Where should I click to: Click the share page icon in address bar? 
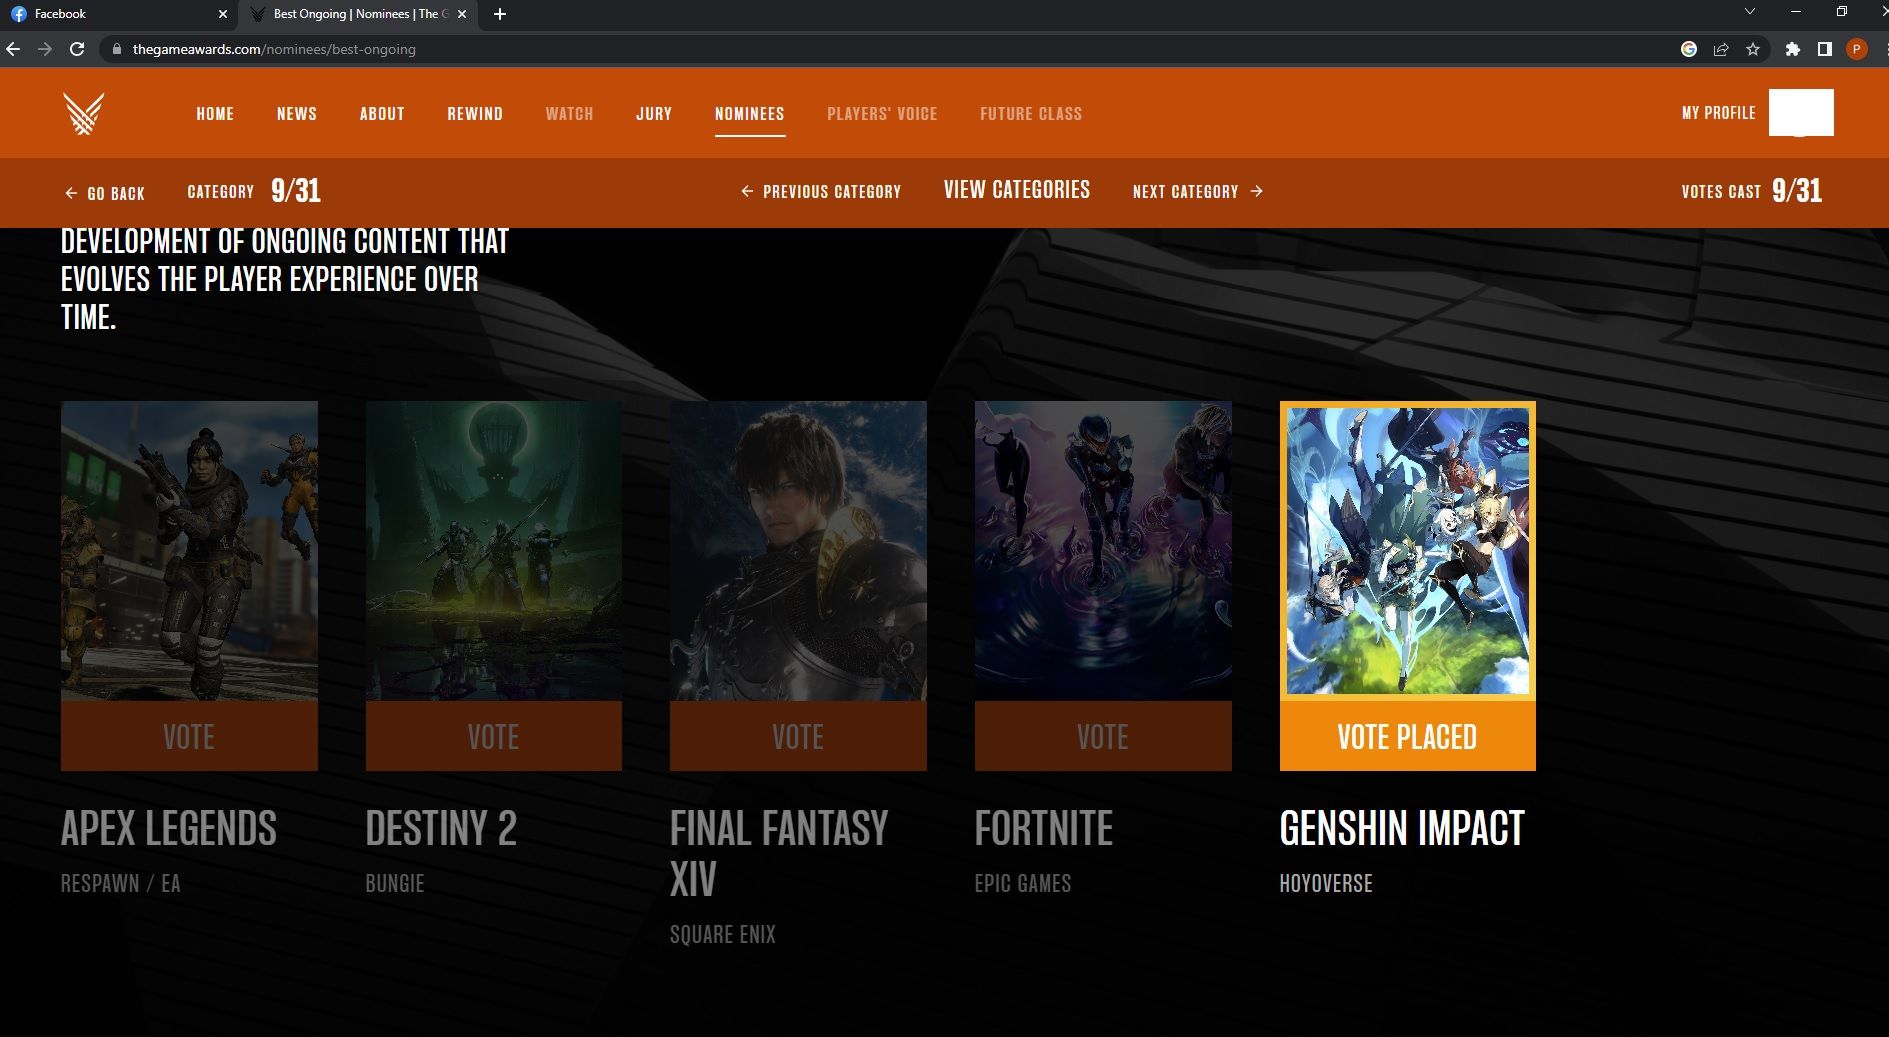[1721, 49]
